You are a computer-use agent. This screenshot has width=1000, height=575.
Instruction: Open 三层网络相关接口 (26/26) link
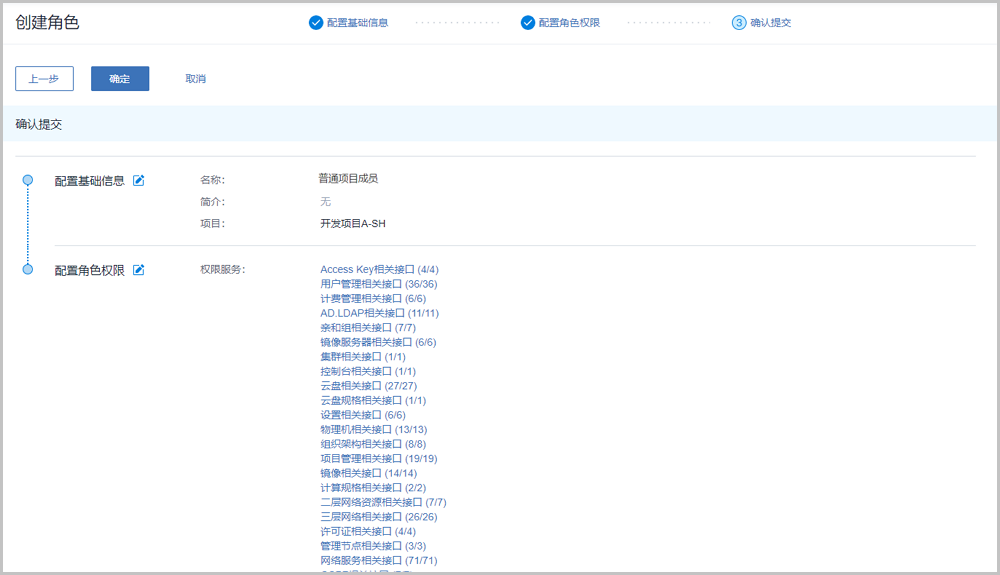pyautogui.click(x=378, y=517)
